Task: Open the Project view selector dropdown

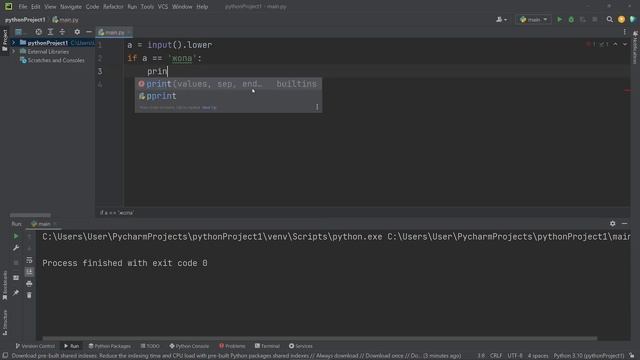Action: point(20,32)
